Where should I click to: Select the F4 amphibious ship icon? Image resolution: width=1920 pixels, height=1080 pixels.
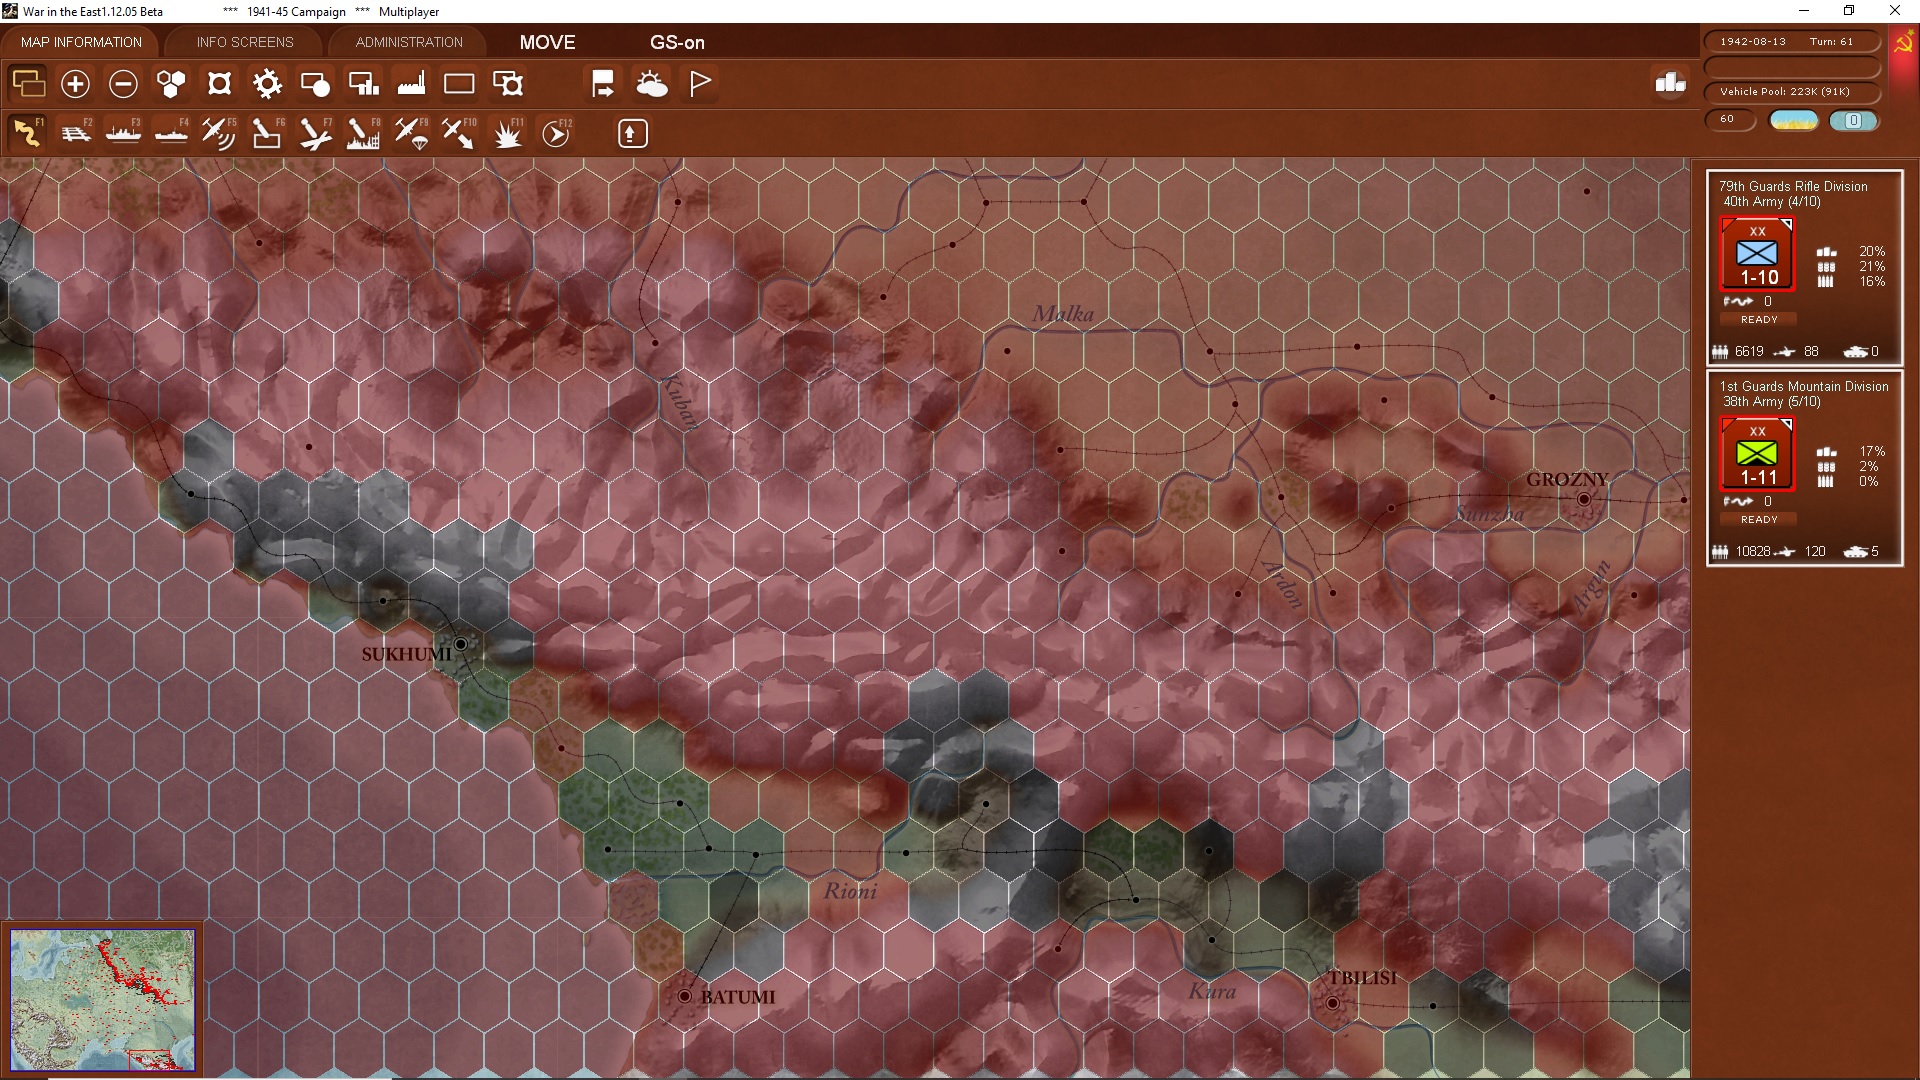pos(172,133)
